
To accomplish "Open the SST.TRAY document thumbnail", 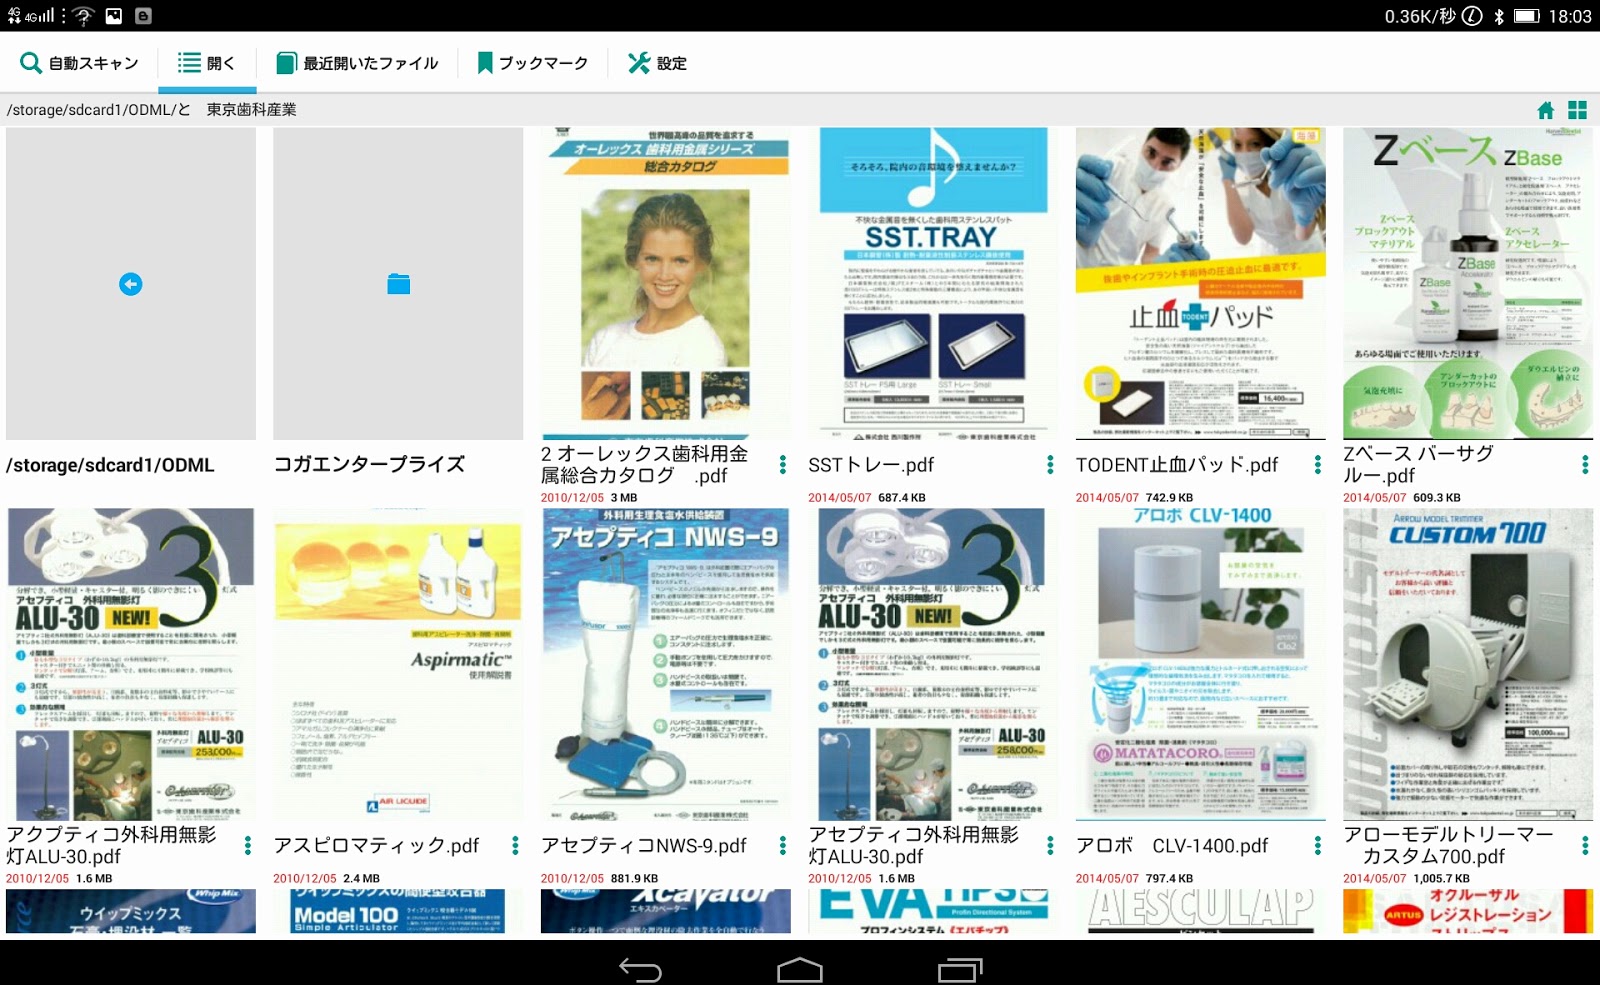I will (933, 284).
